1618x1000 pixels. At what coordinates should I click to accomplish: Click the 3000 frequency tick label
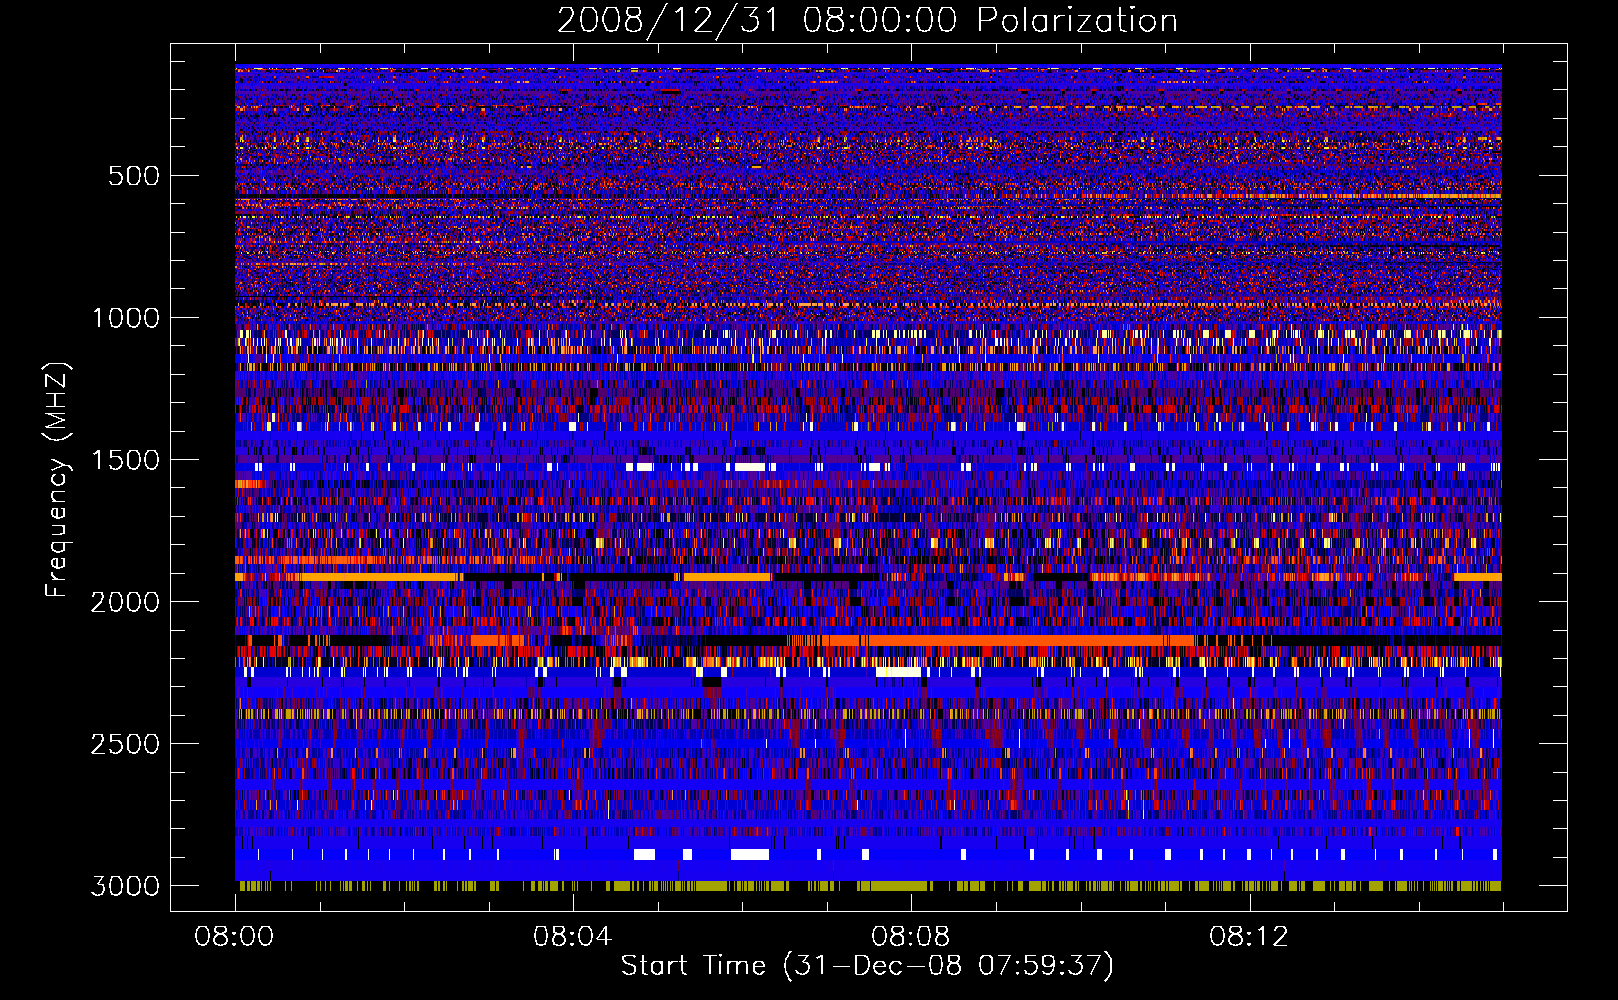[125, 886]
